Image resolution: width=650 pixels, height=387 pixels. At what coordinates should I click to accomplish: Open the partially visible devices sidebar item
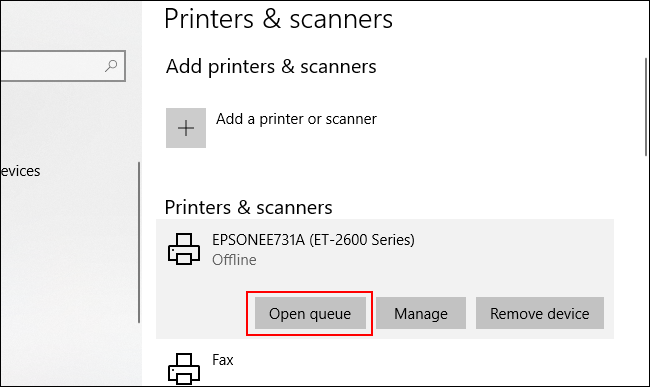click(x=20, y=171)
